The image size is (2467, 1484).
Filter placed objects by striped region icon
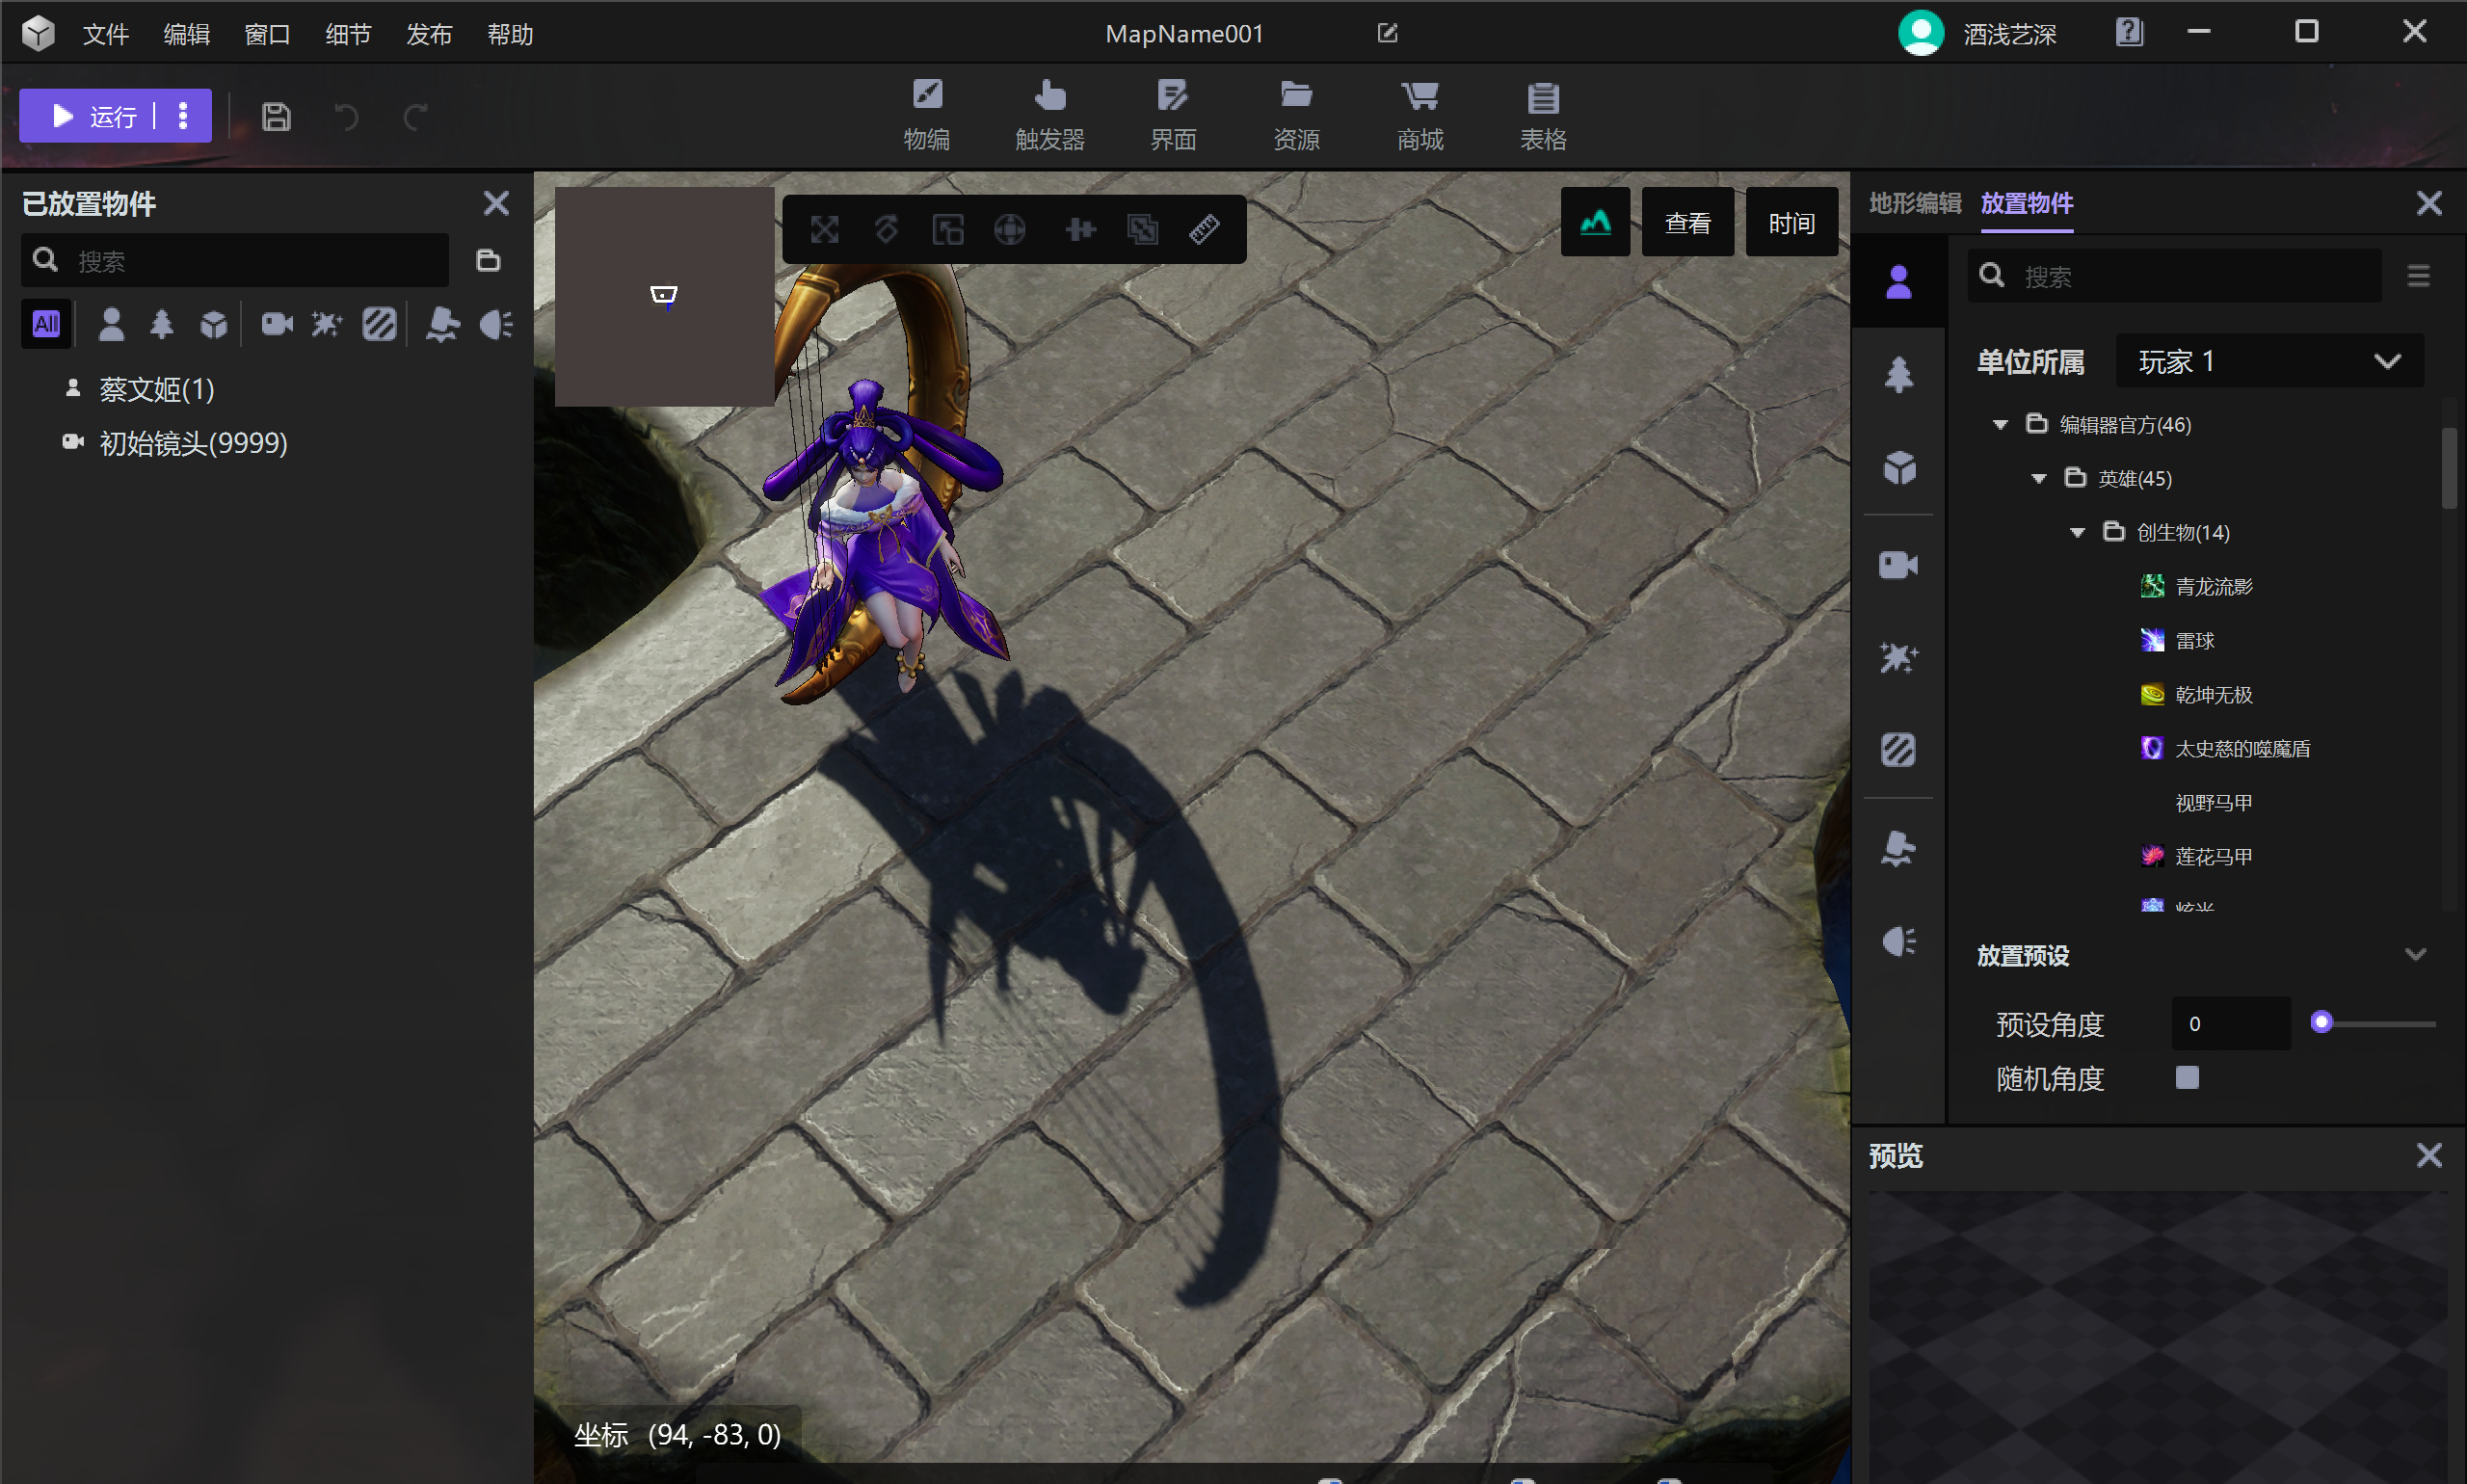point(379,324)
